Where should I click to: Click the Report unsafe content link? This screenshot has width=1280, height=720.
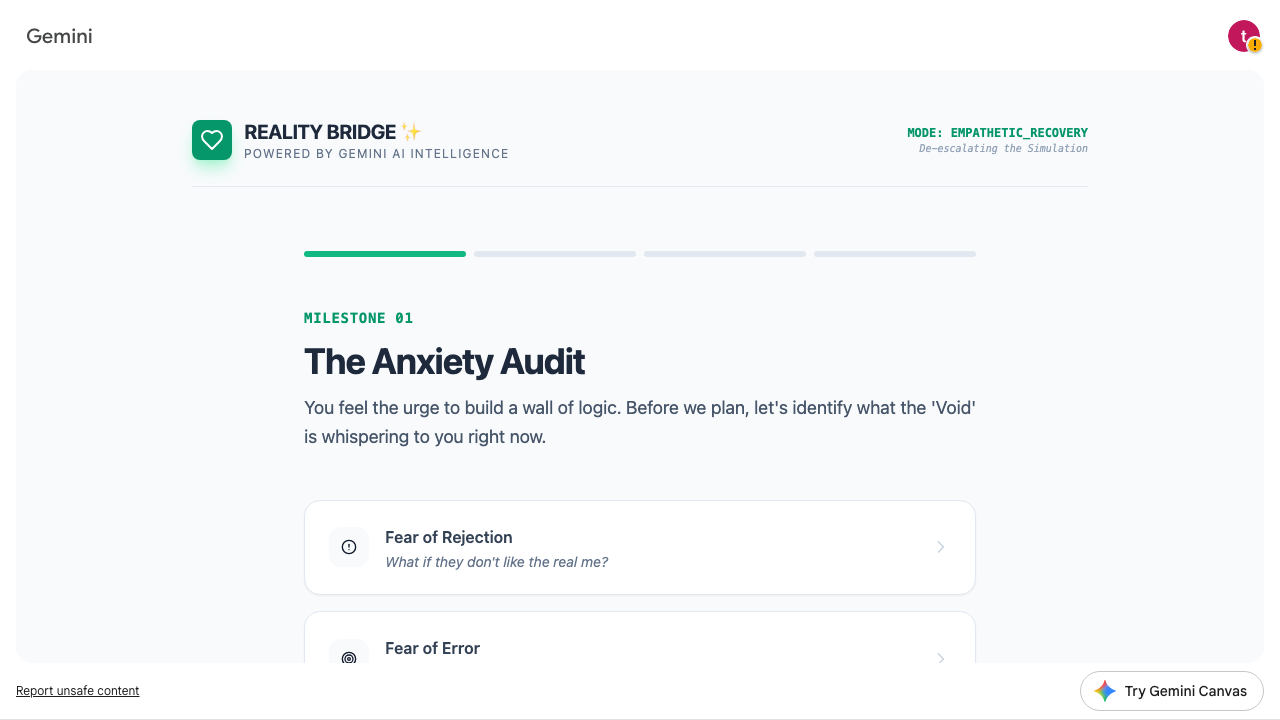click(x=78, y=691)
